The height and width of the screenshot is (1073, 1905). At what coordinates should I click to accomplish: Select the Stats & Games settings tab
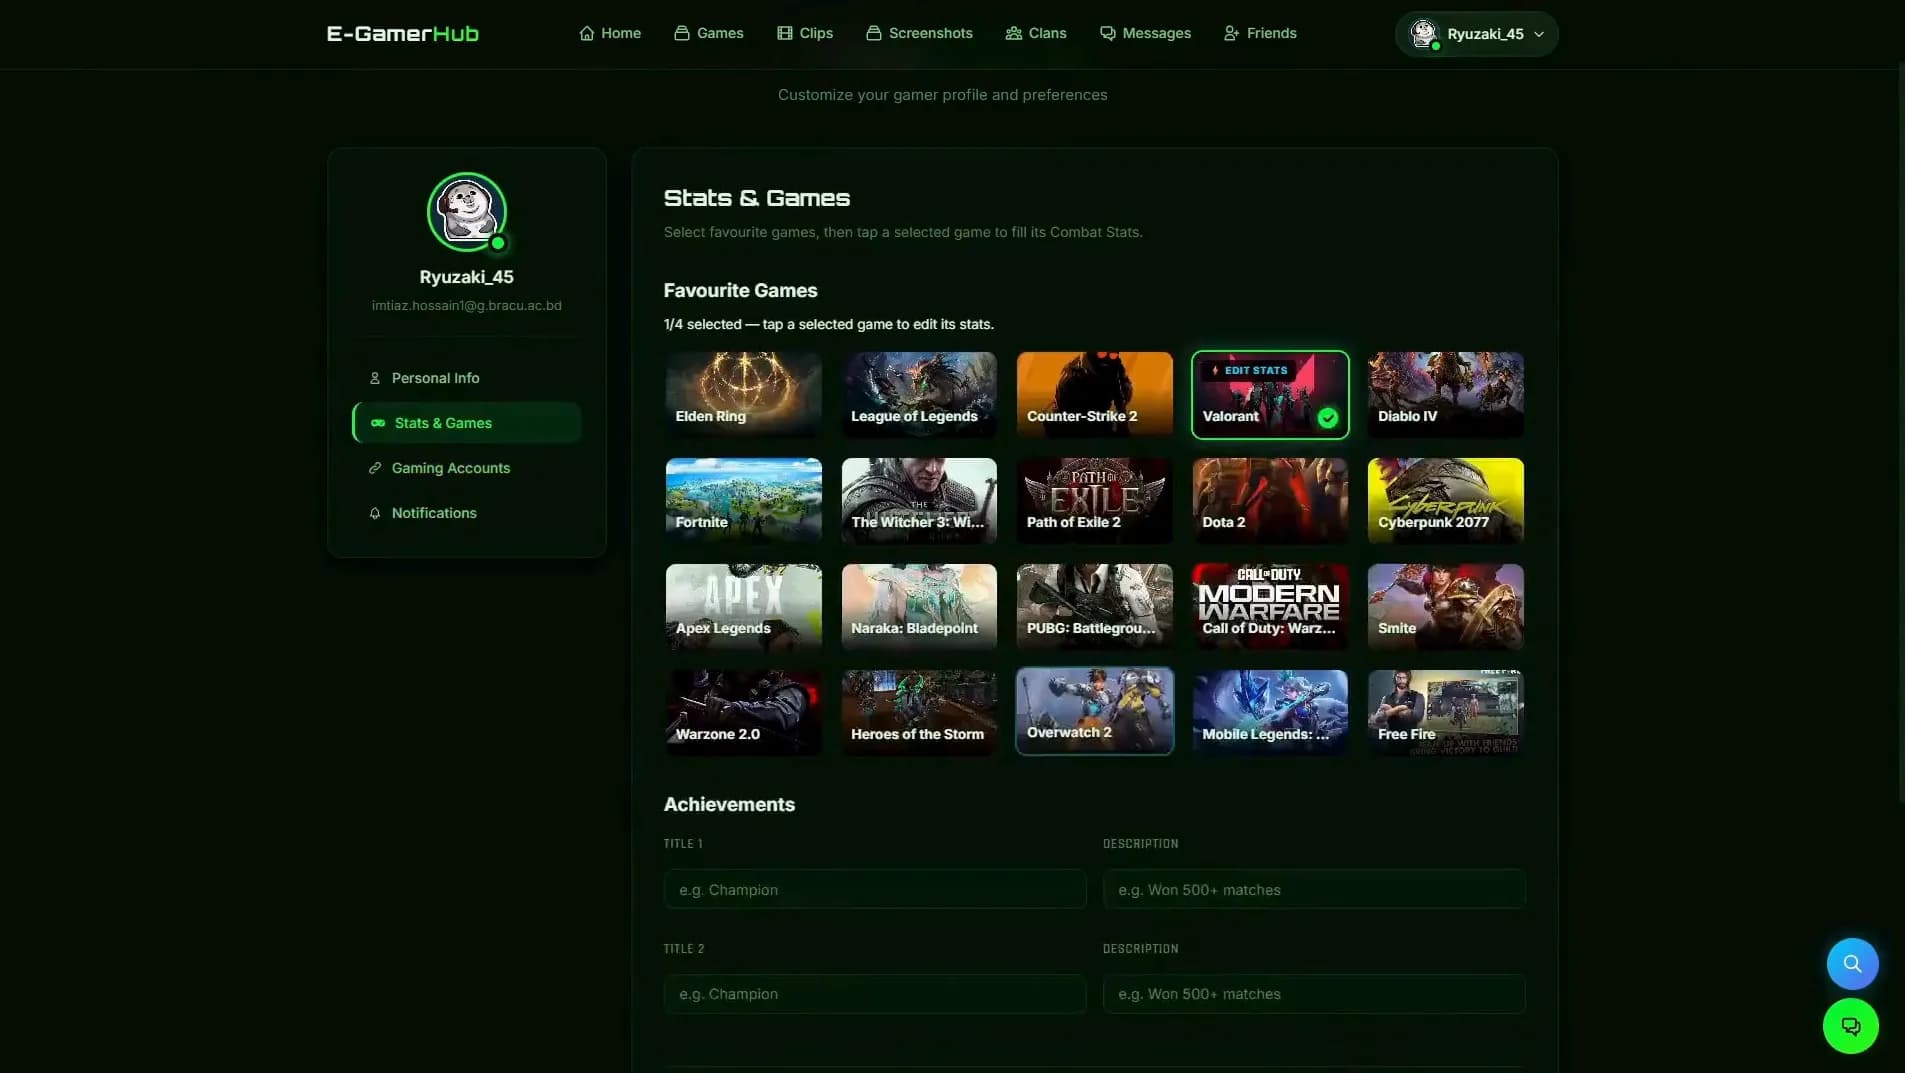pos(467,423)
